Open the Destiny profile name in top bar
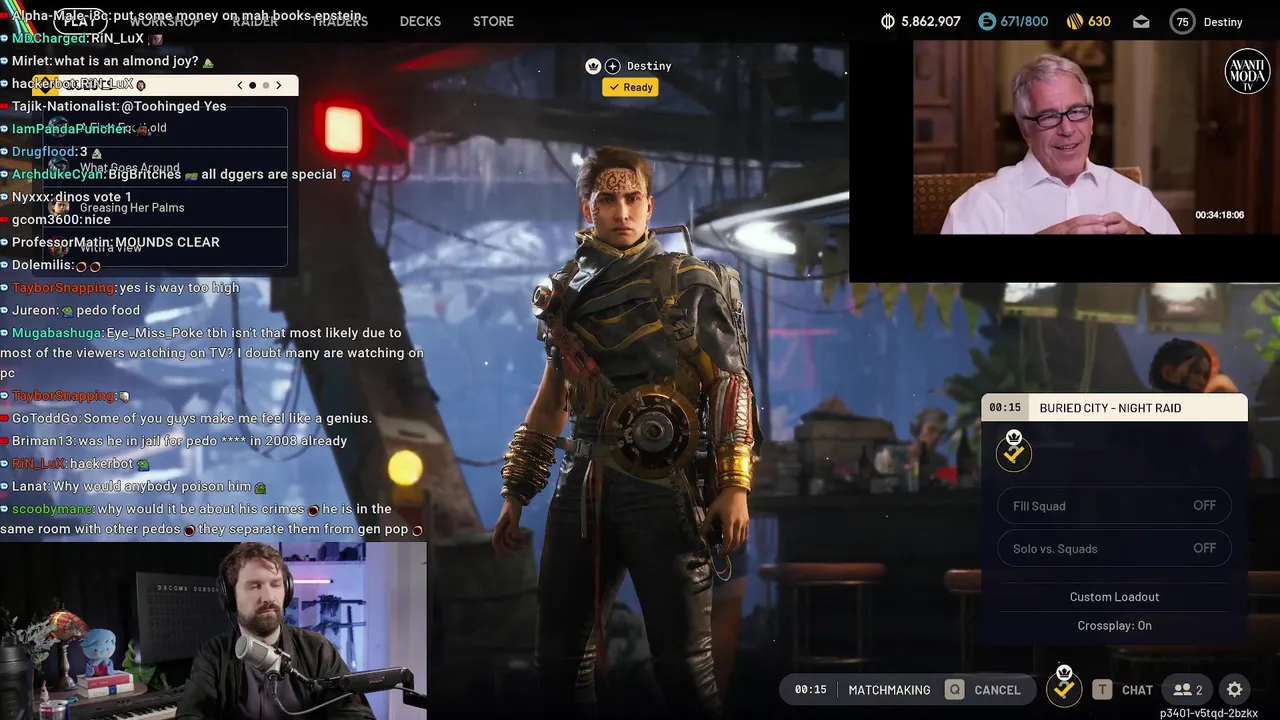Viewport: 1280px width, 720px height. (x=1223, y=21)
